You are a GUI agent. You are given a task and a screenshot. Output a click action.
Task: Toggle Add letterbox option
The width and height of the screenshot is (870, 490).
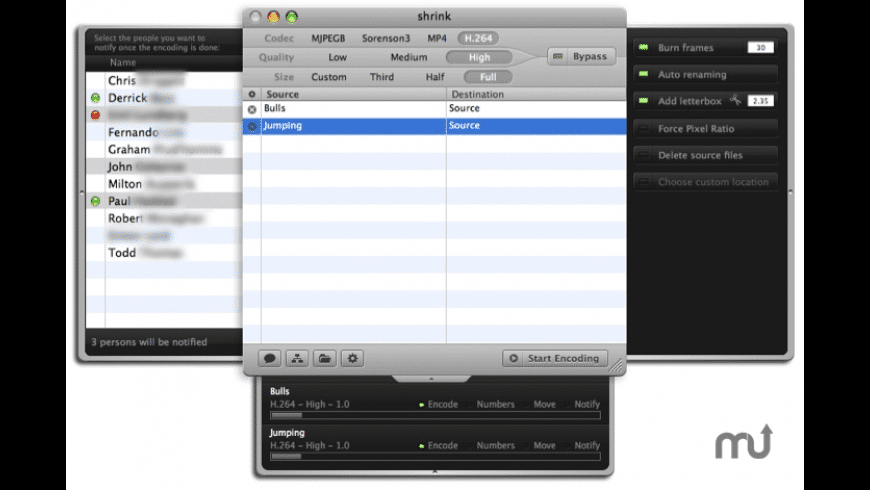[644, 101]
